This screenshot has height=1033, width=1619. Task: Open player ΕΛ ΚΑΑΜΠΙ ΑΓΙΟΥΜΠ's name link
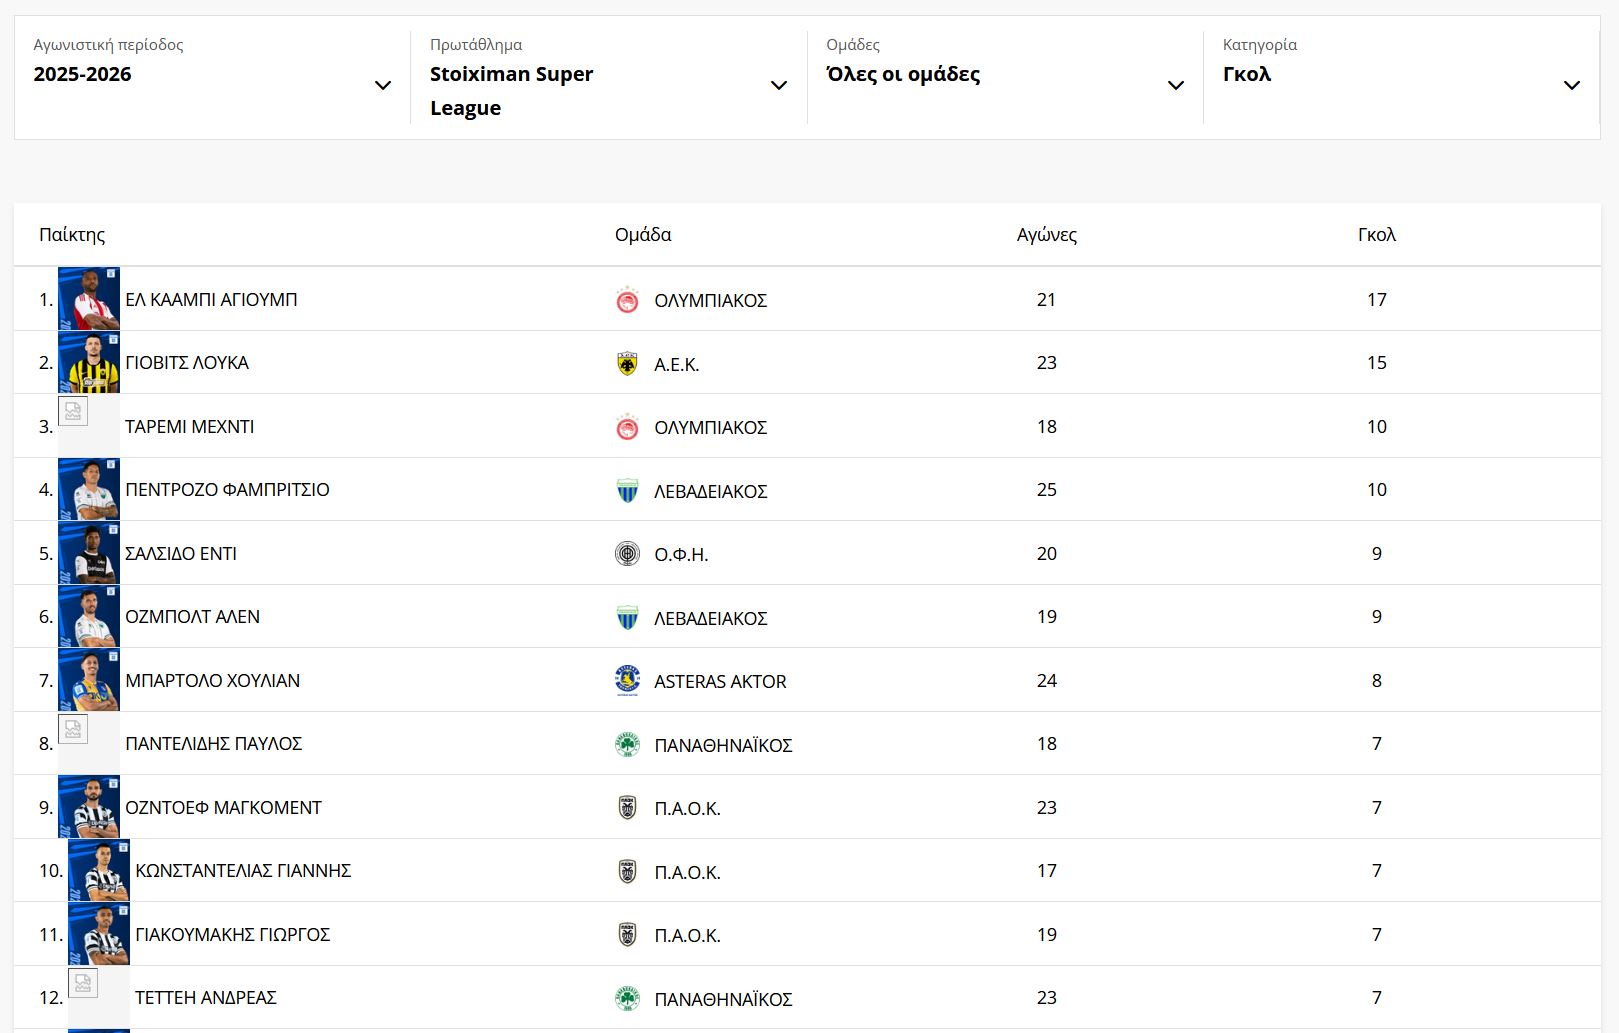(x=211, y=300)
